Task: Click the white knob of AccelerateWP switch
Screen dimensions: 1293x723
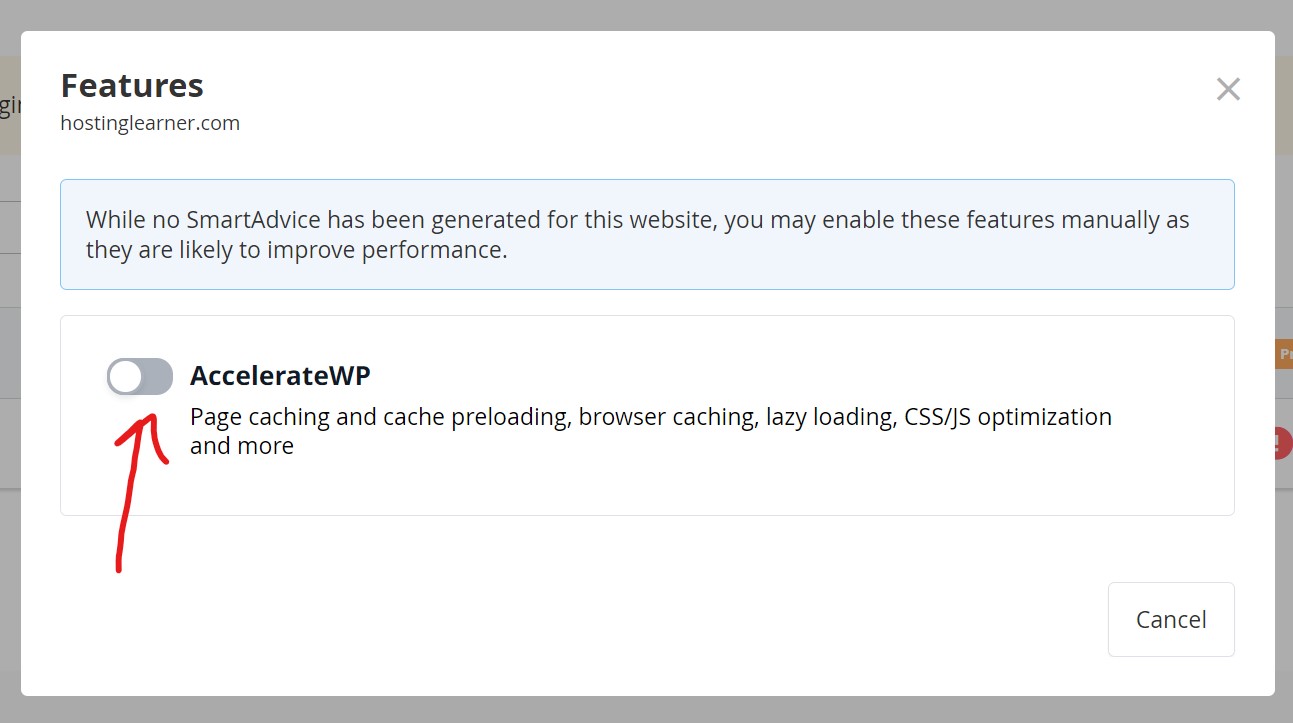Action: (x=126, y=377)
